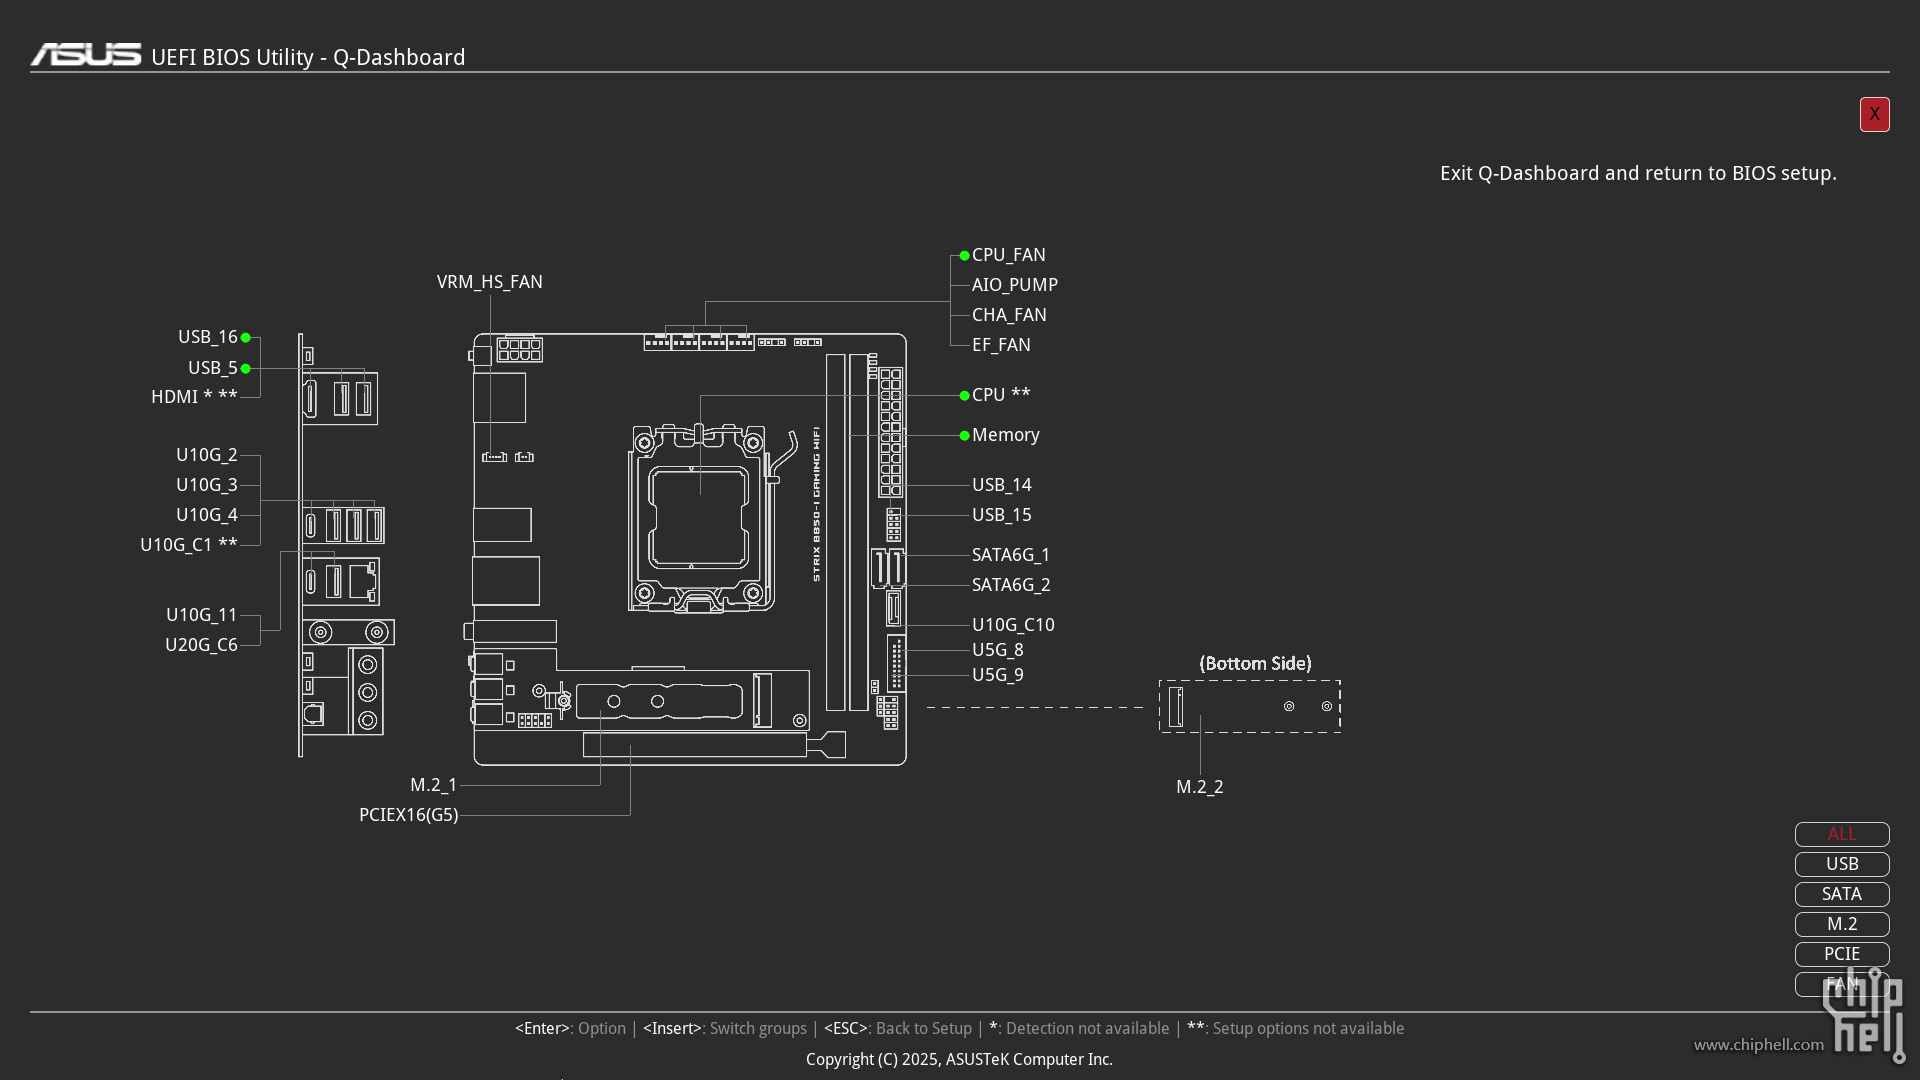The height and width of the screenshot is (1080, 1920).
Task: Click the WiFi antenna connectors on rear I/O
Action: point(348,632)
